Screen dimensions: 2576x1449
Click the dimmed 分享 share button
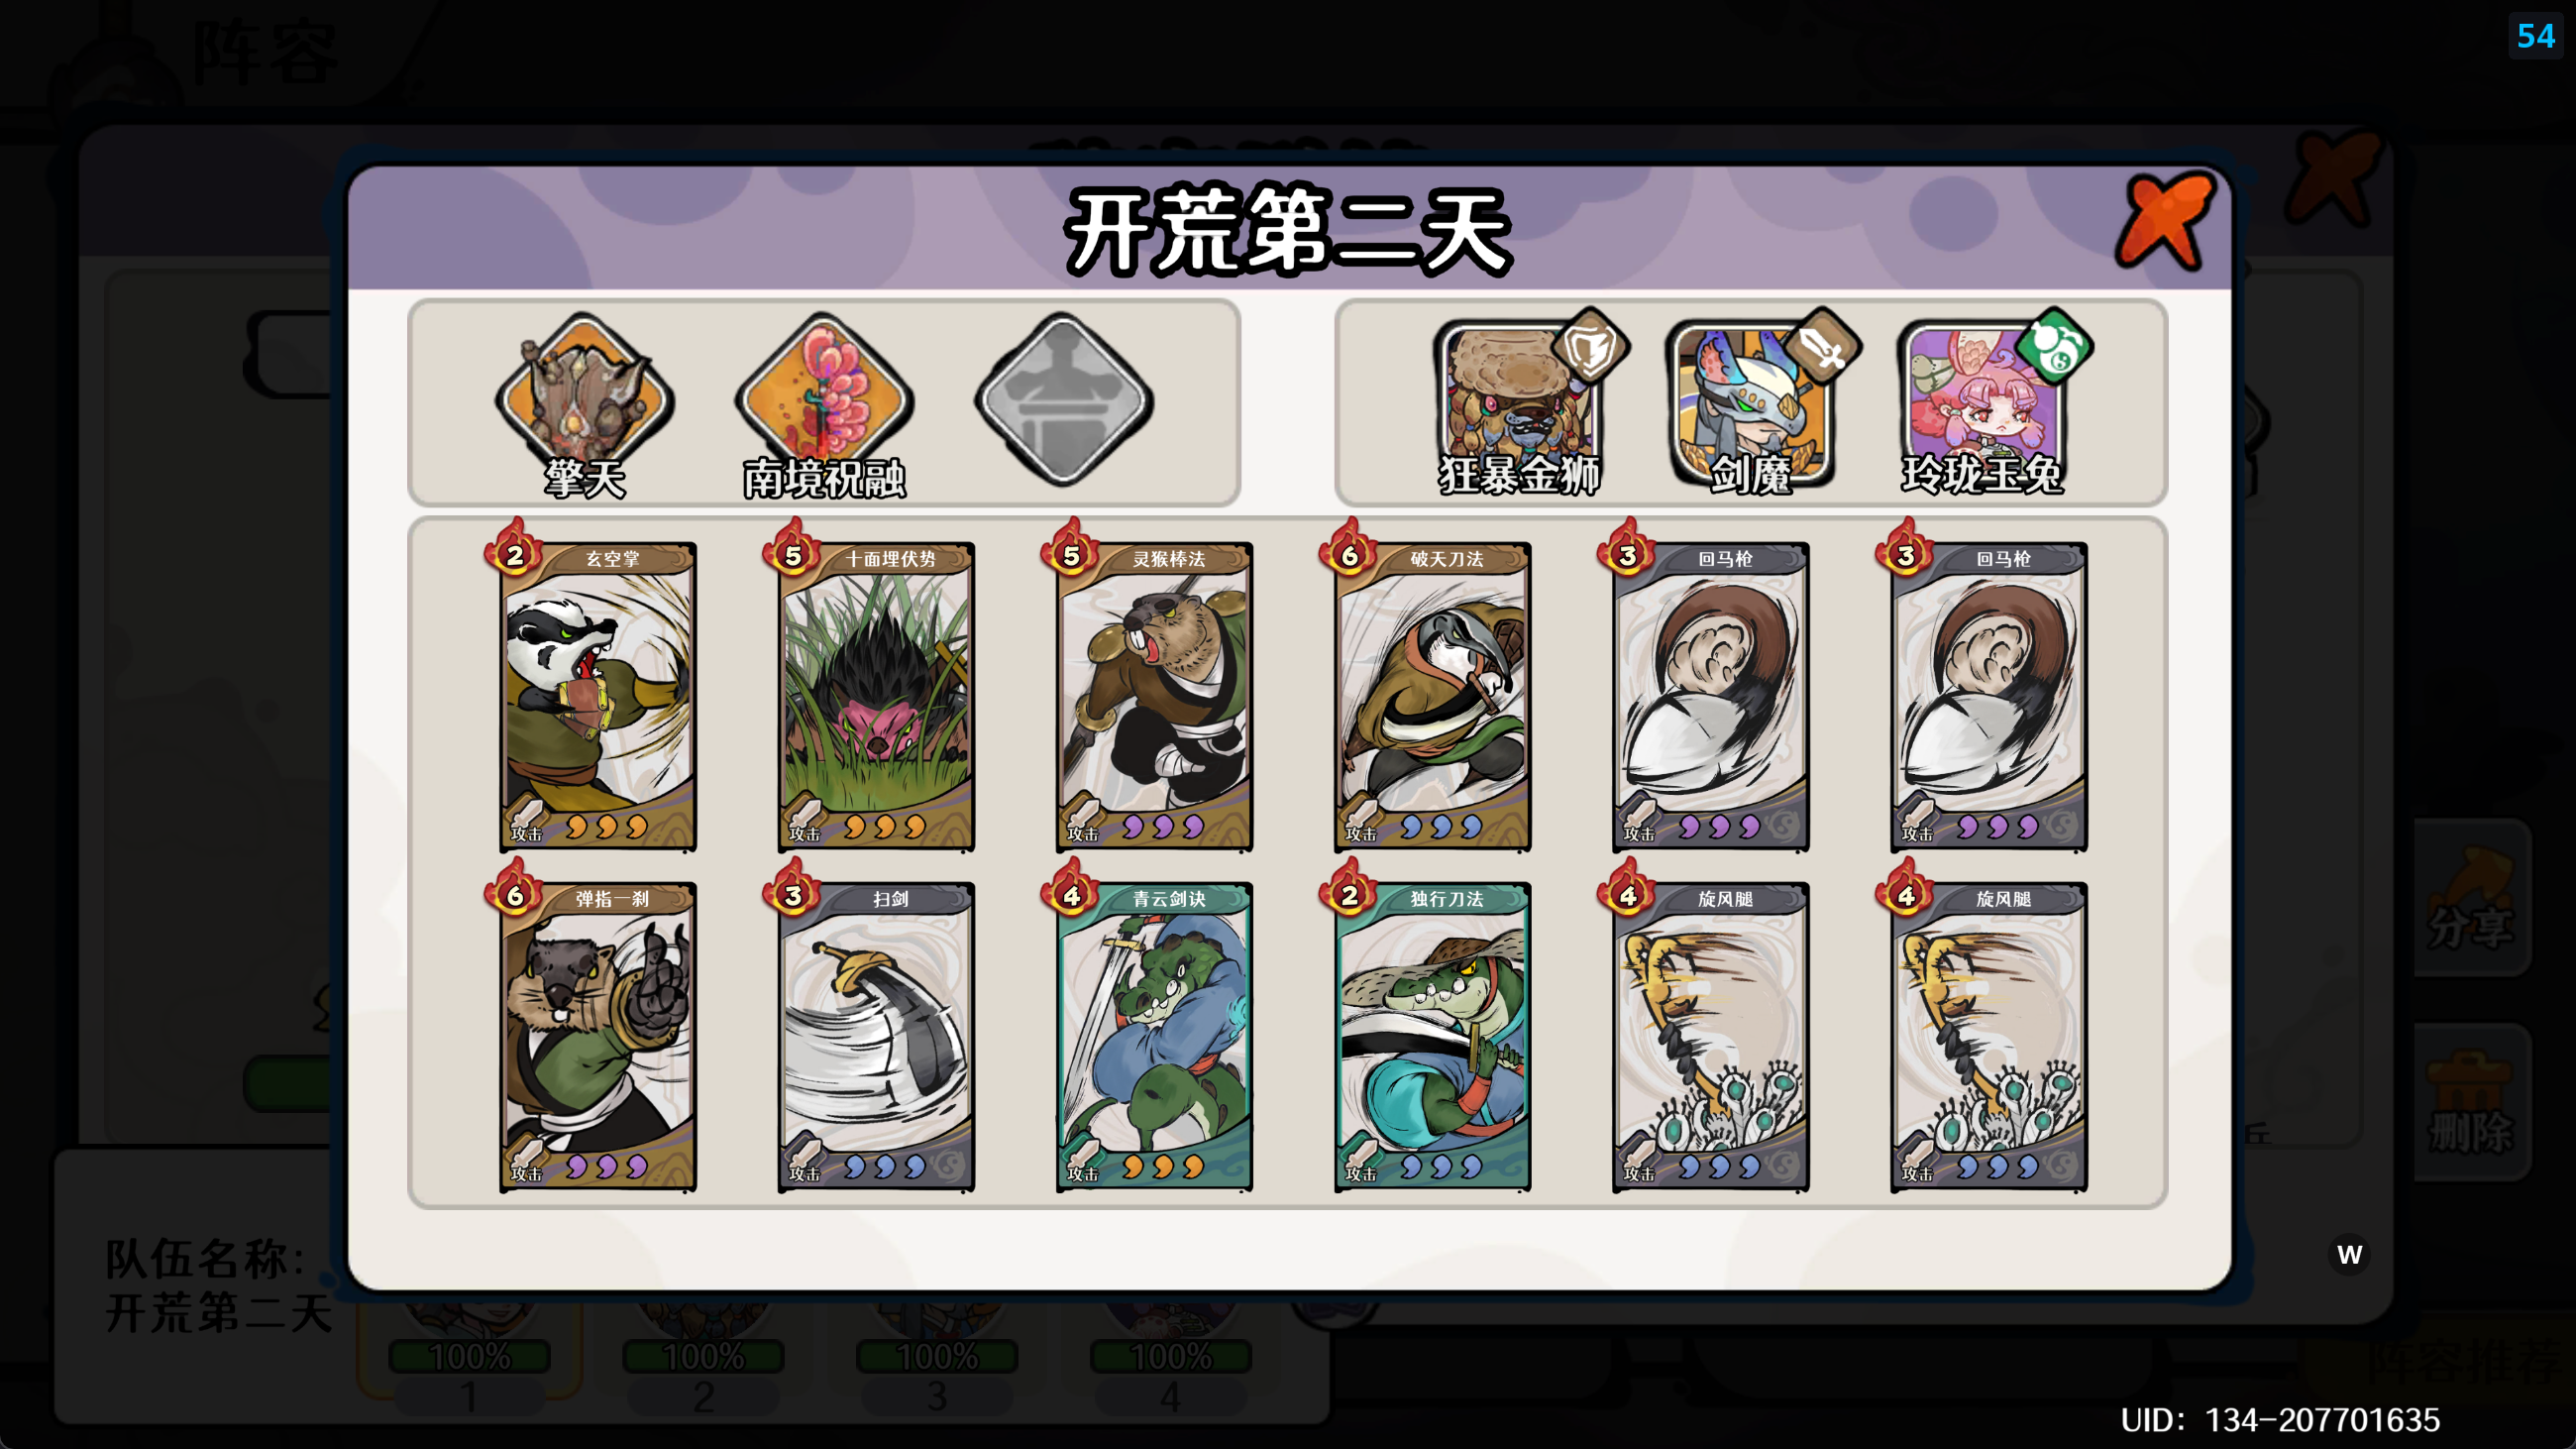click(2472, 897)
